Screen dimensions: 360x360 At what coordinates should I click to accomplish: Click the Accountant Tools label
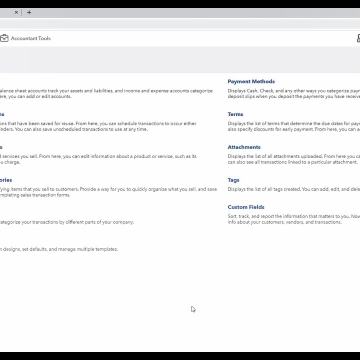point(31,38)
